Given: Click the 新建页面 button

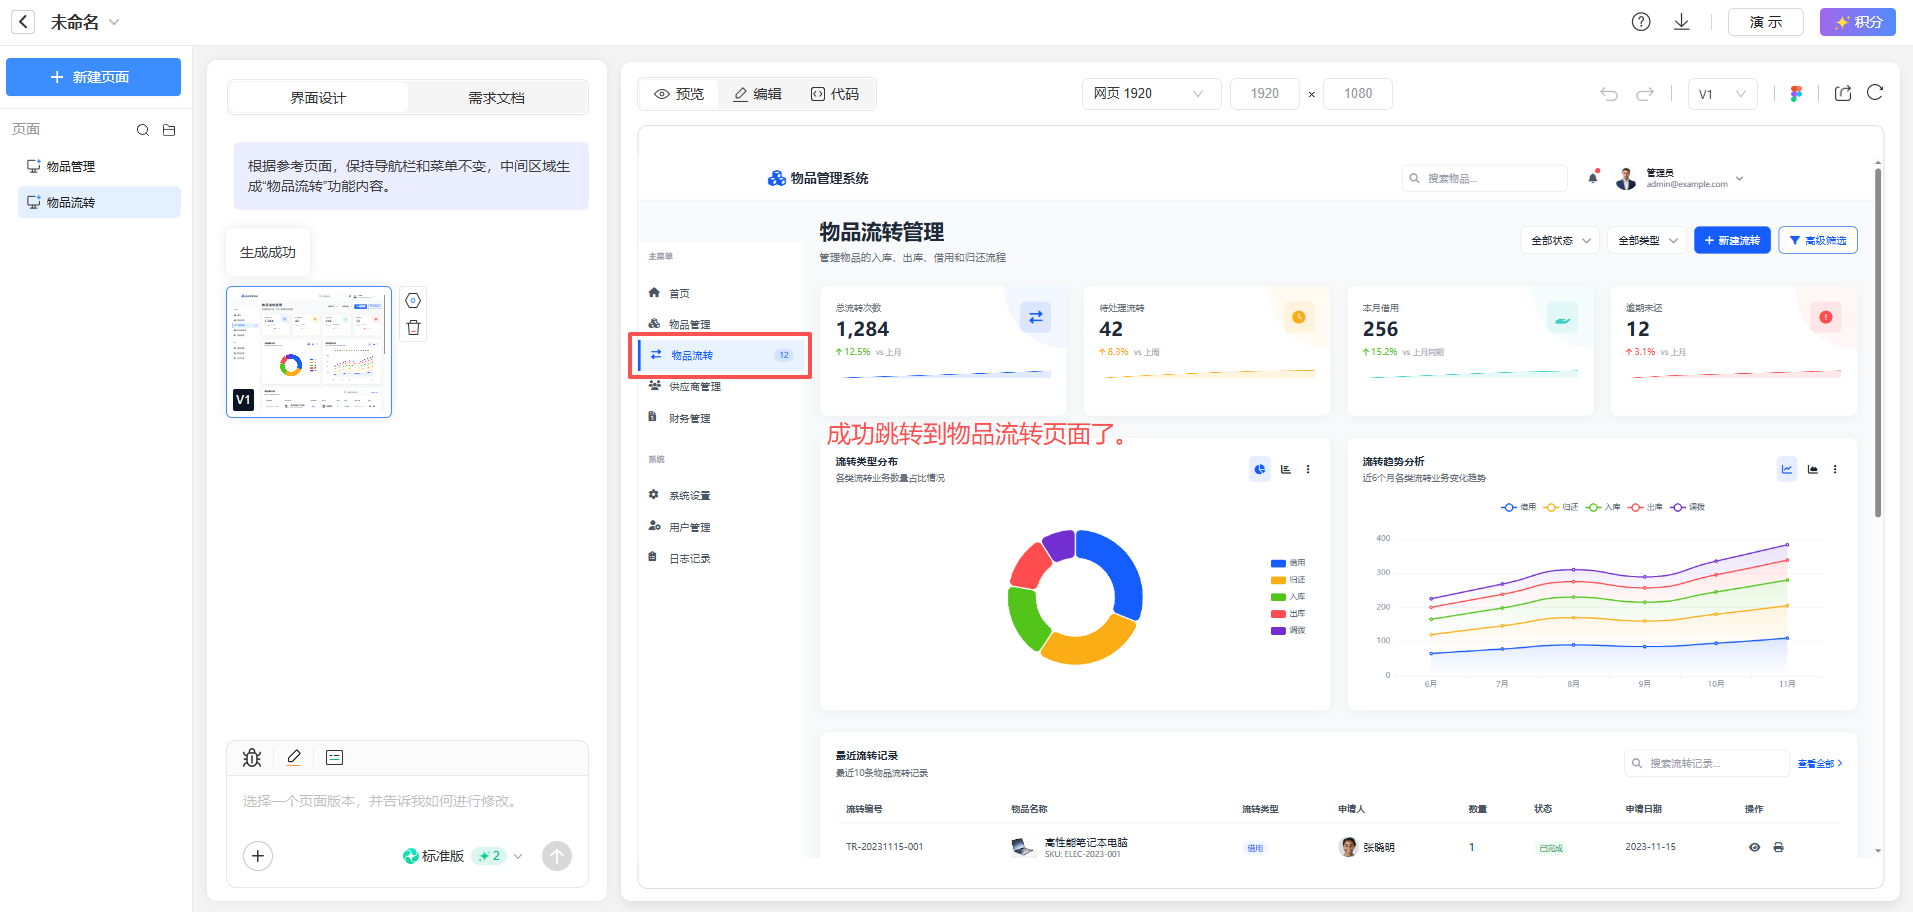Looking at the screenshot, I should coord(93,77).
